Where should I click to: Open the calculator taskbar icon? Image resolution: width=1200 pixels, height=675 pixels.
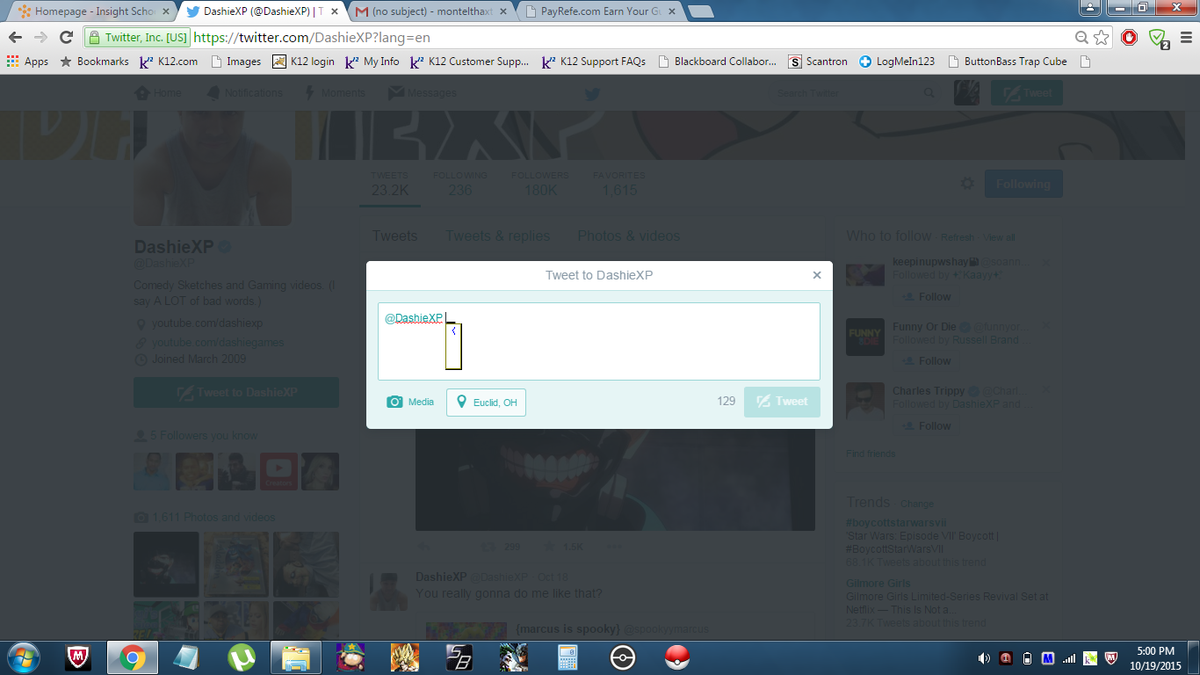point(567,657)
